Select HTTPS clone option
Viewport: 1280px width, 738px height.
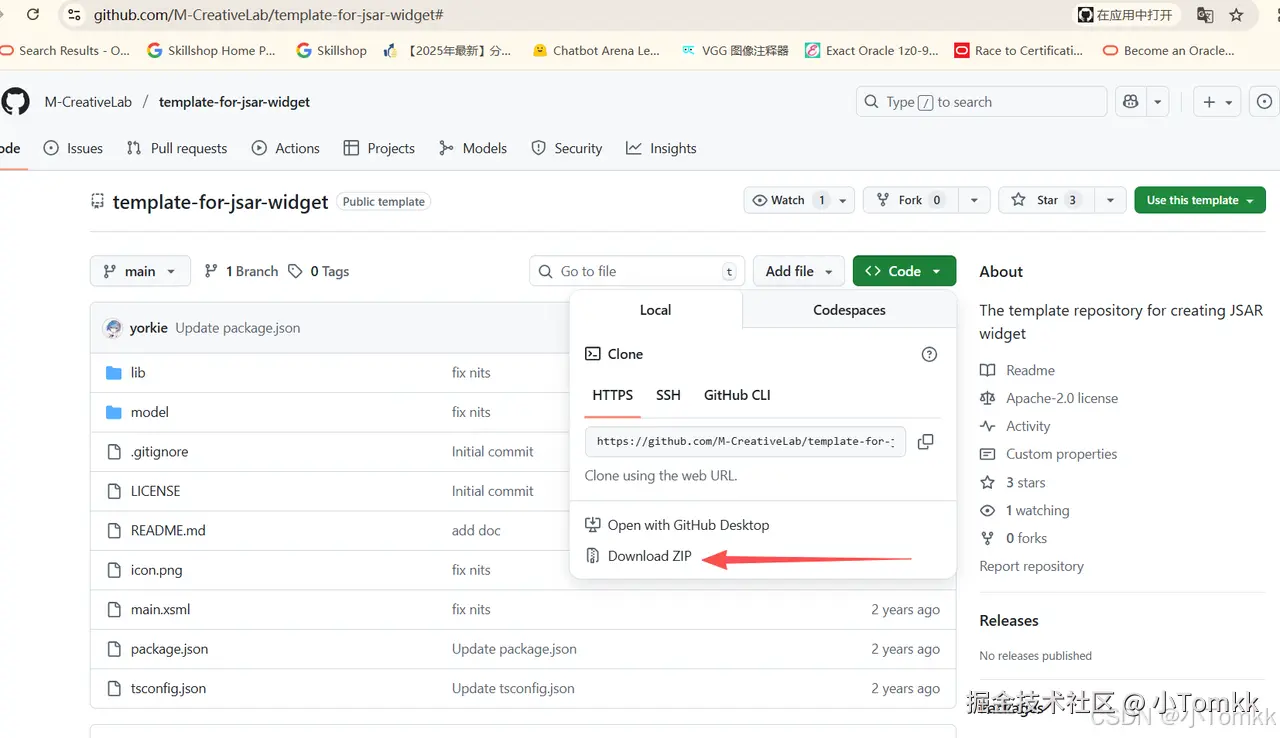613,395
